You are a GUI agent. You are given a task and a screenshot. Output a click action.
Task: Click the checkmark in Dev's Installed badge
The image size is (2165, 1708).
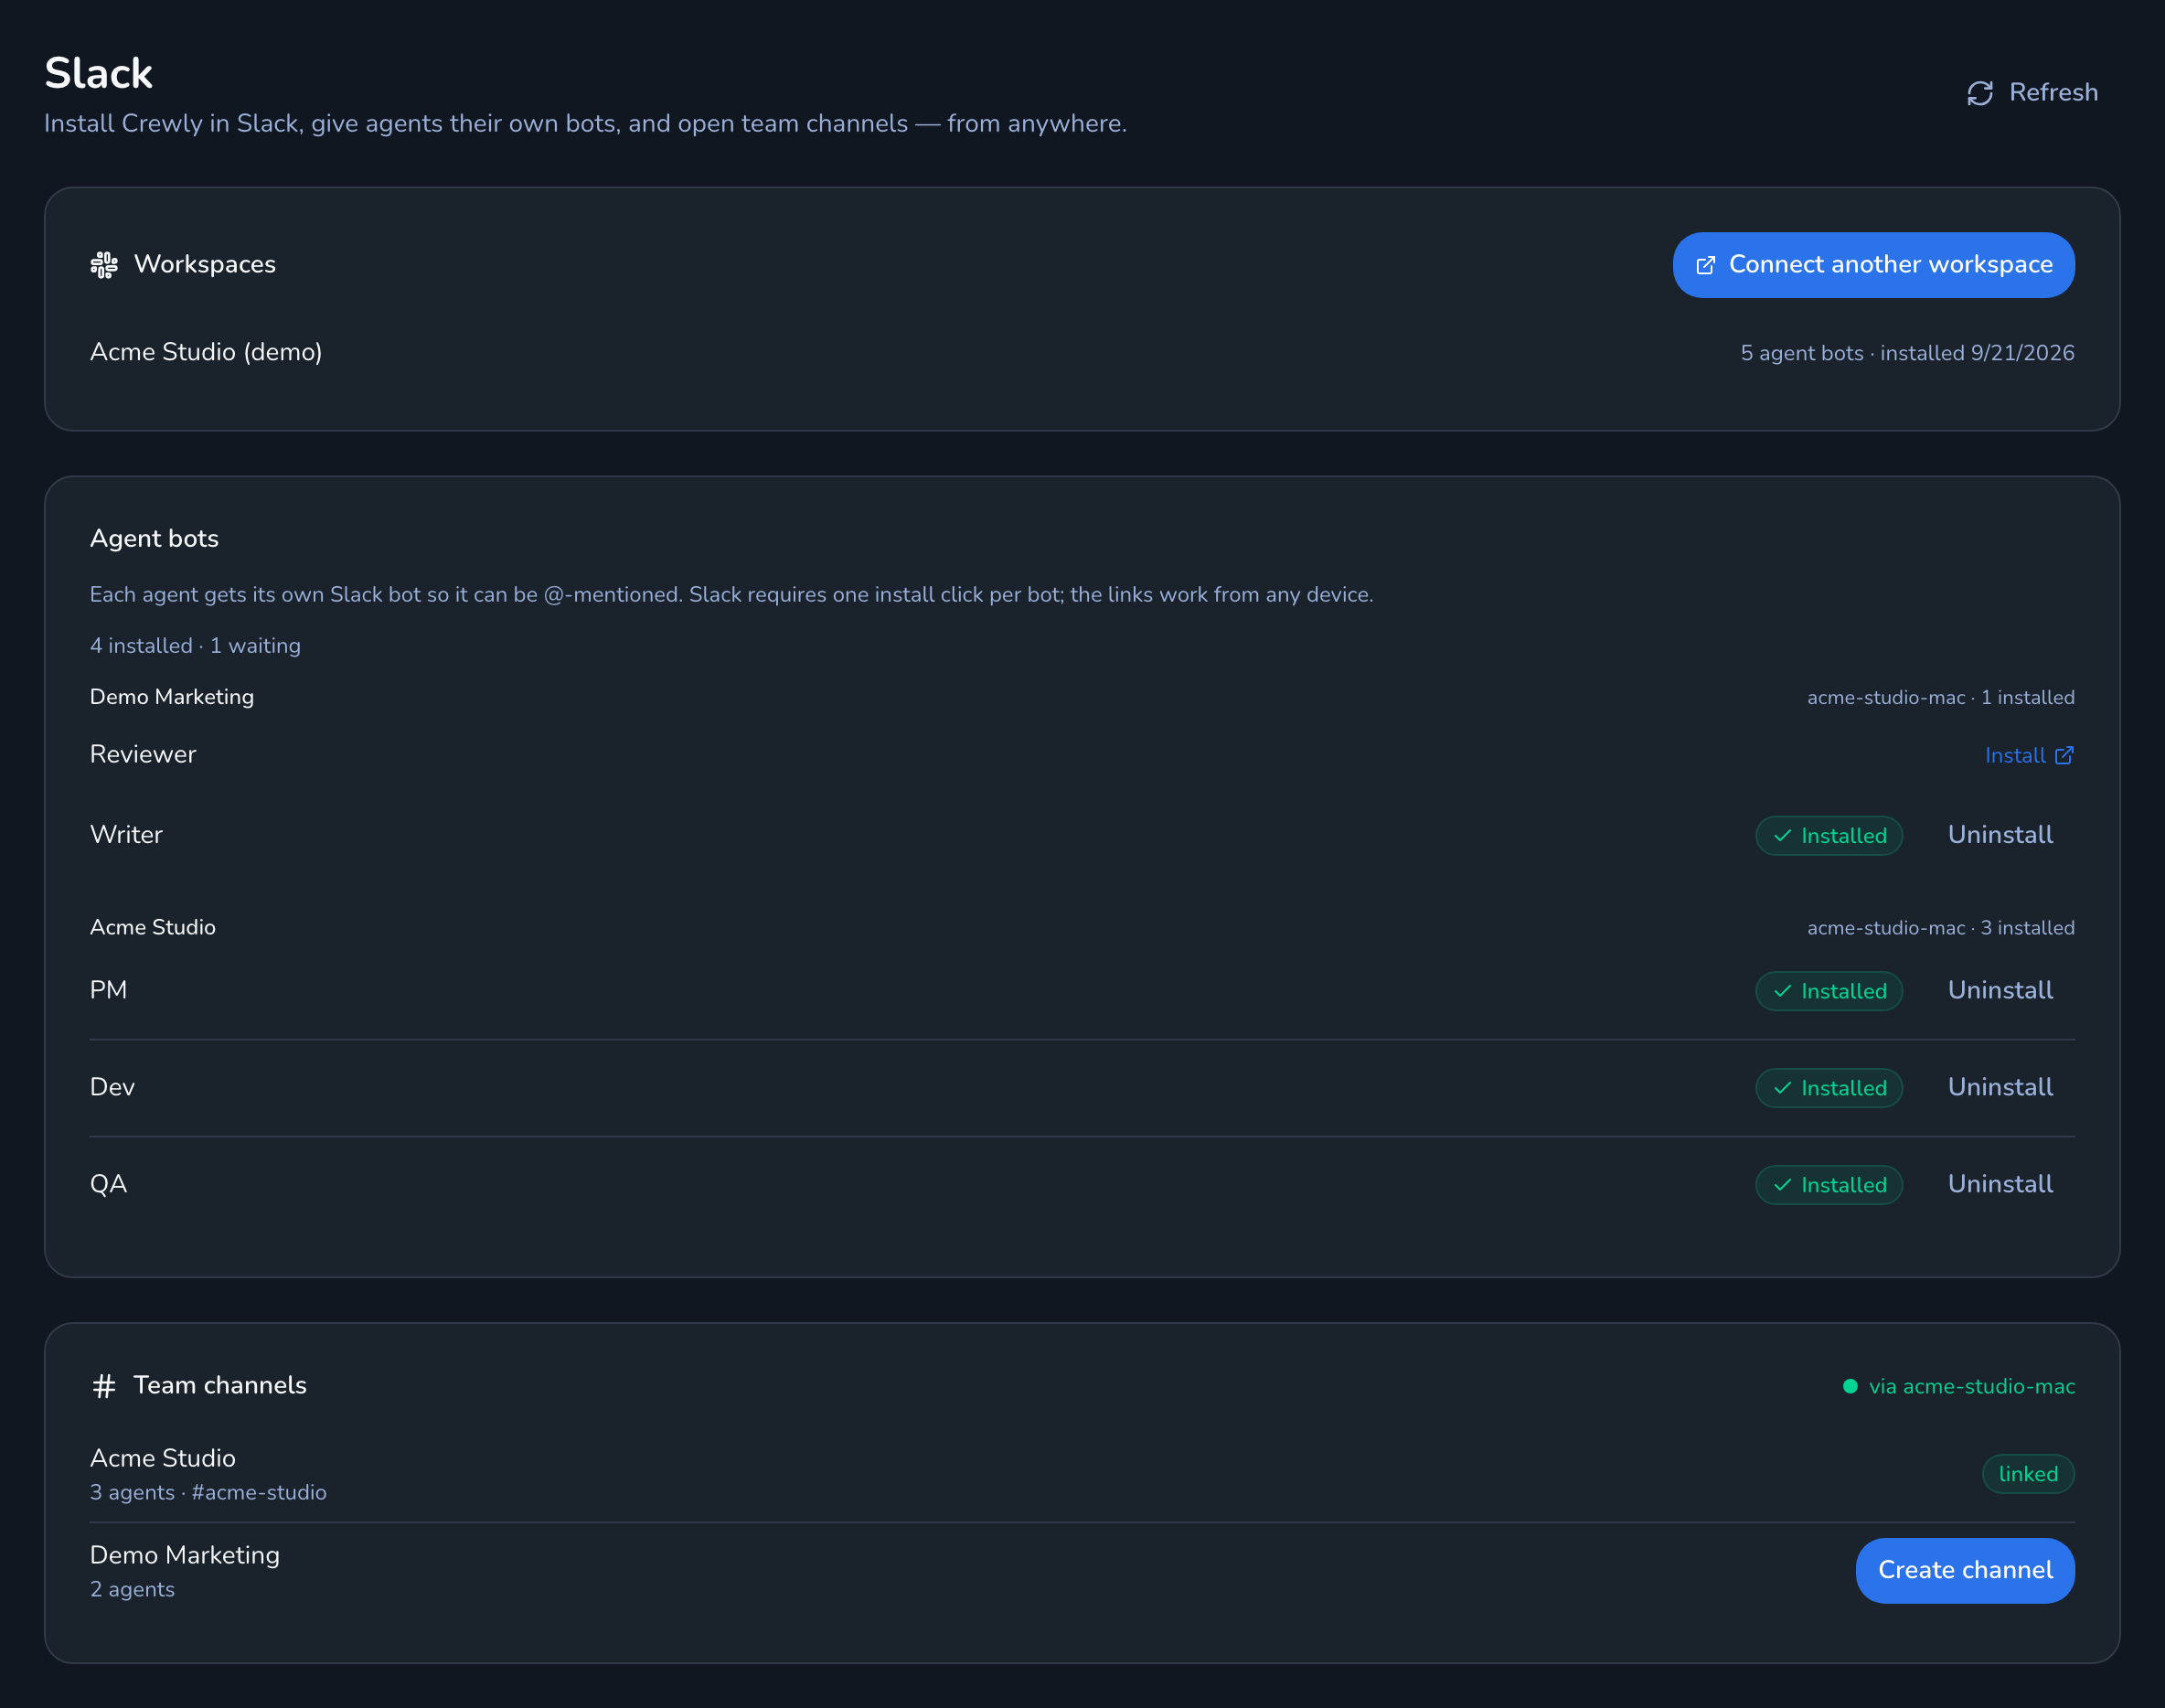click(x=1782, y=1088)
